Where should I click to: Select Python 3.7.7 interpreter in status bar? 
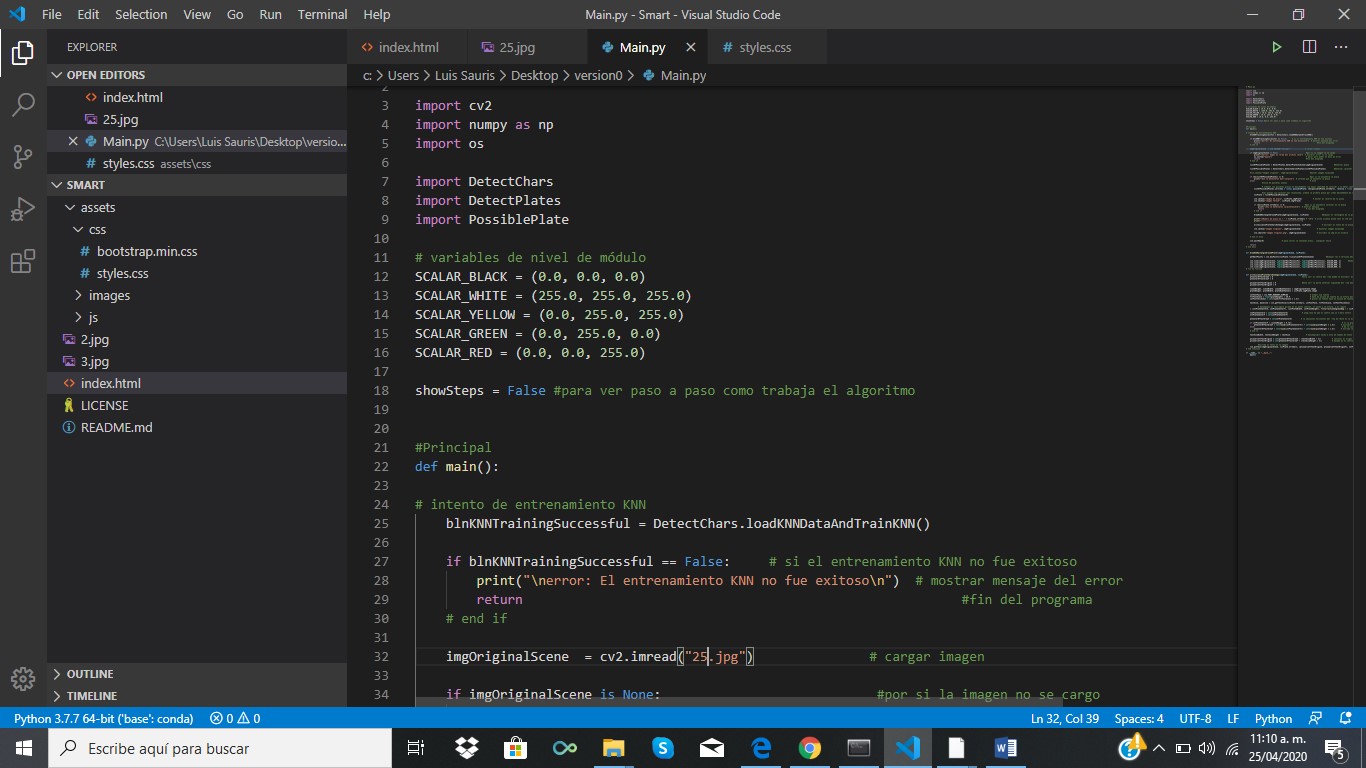pyautogui.click(x=104, y=718)
